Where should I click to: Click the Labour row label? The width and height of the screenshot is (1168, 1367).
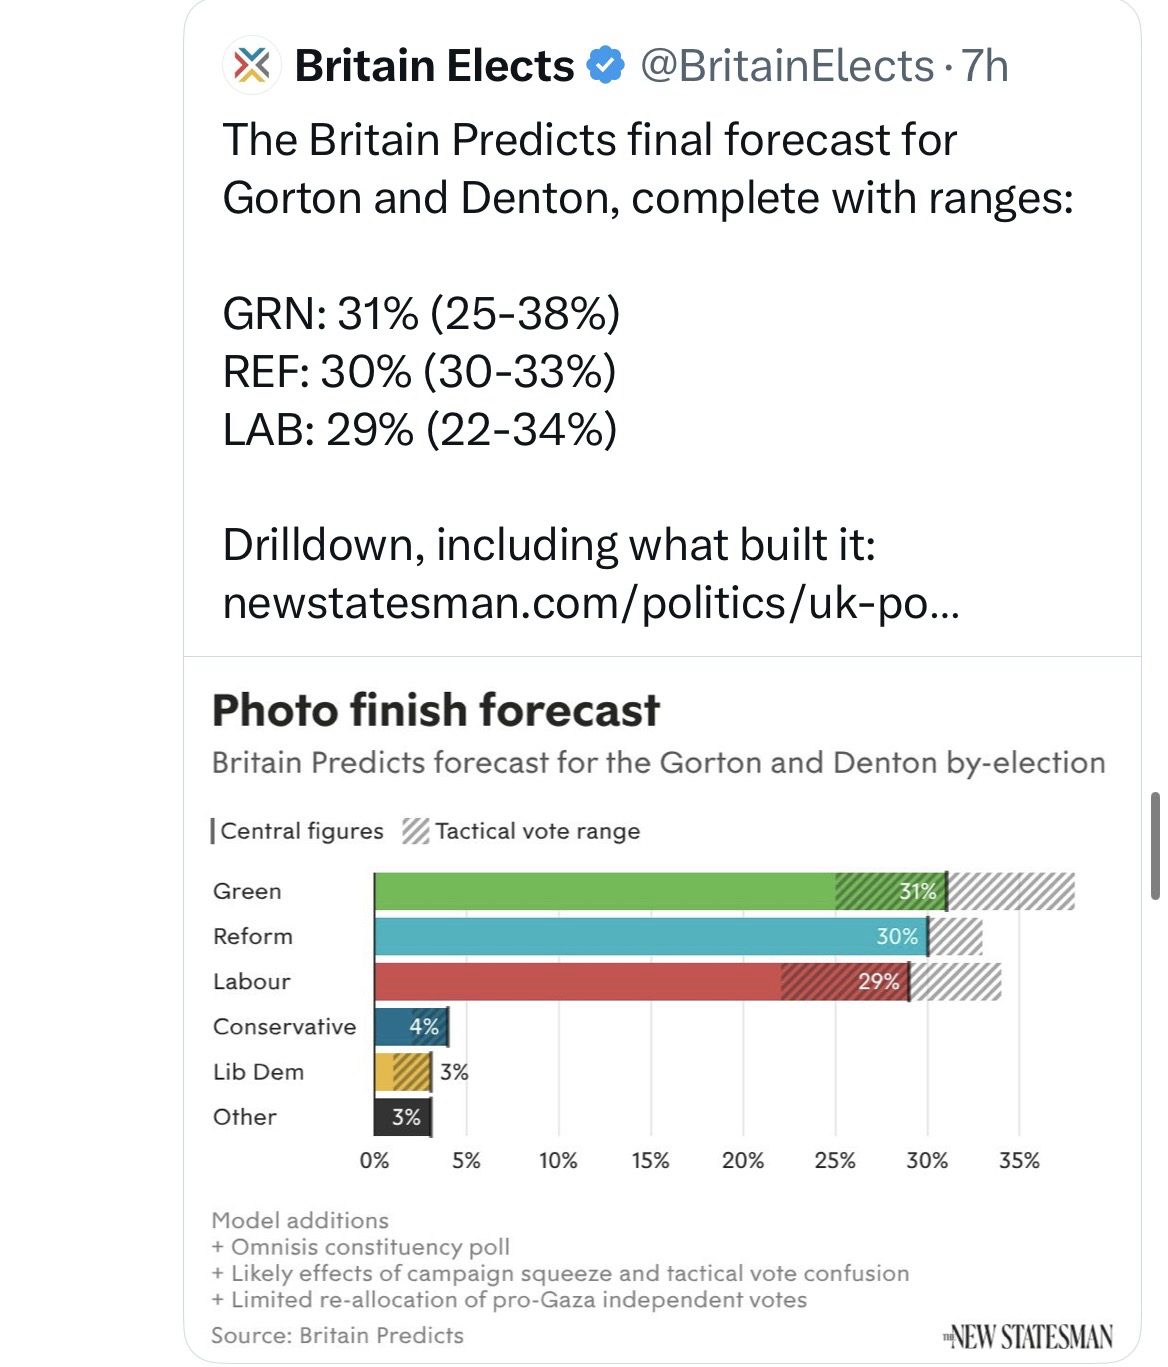(x=251, y=981)
